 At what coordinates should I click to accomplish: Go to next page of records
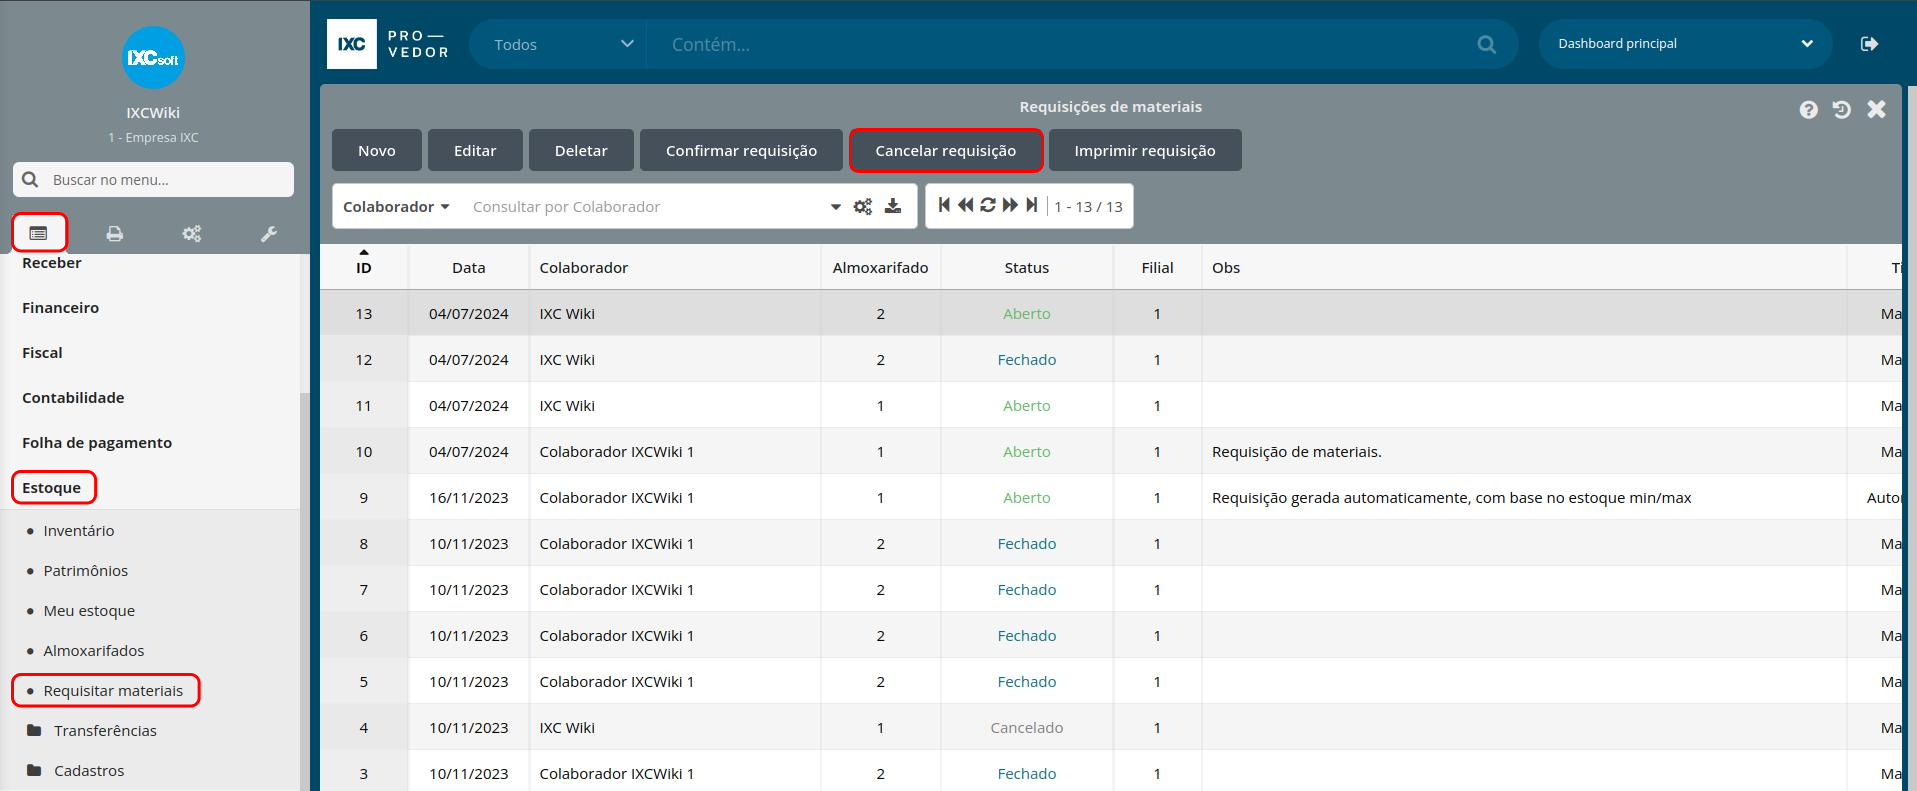pyautogui.click(x=1010, y=205)
